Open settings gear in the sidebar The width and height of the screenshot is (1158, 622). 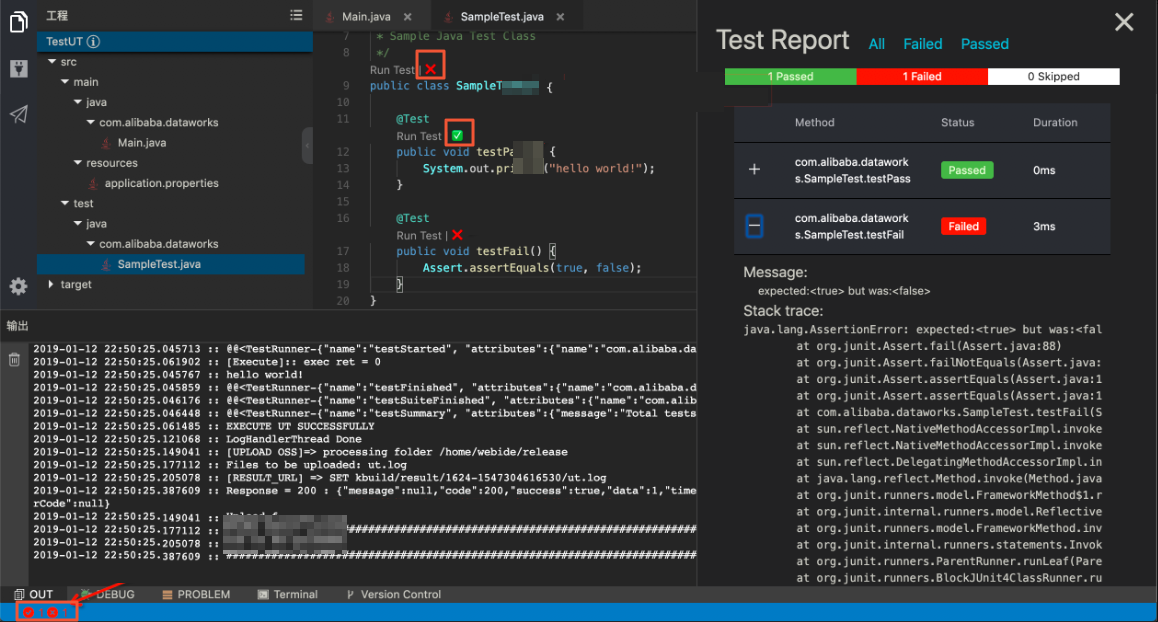[18, 287]
